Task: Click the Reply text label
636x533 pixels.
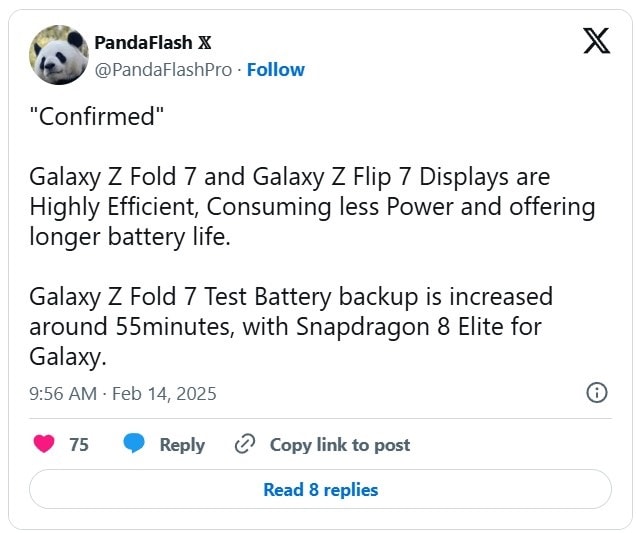Action: point(182,445)
